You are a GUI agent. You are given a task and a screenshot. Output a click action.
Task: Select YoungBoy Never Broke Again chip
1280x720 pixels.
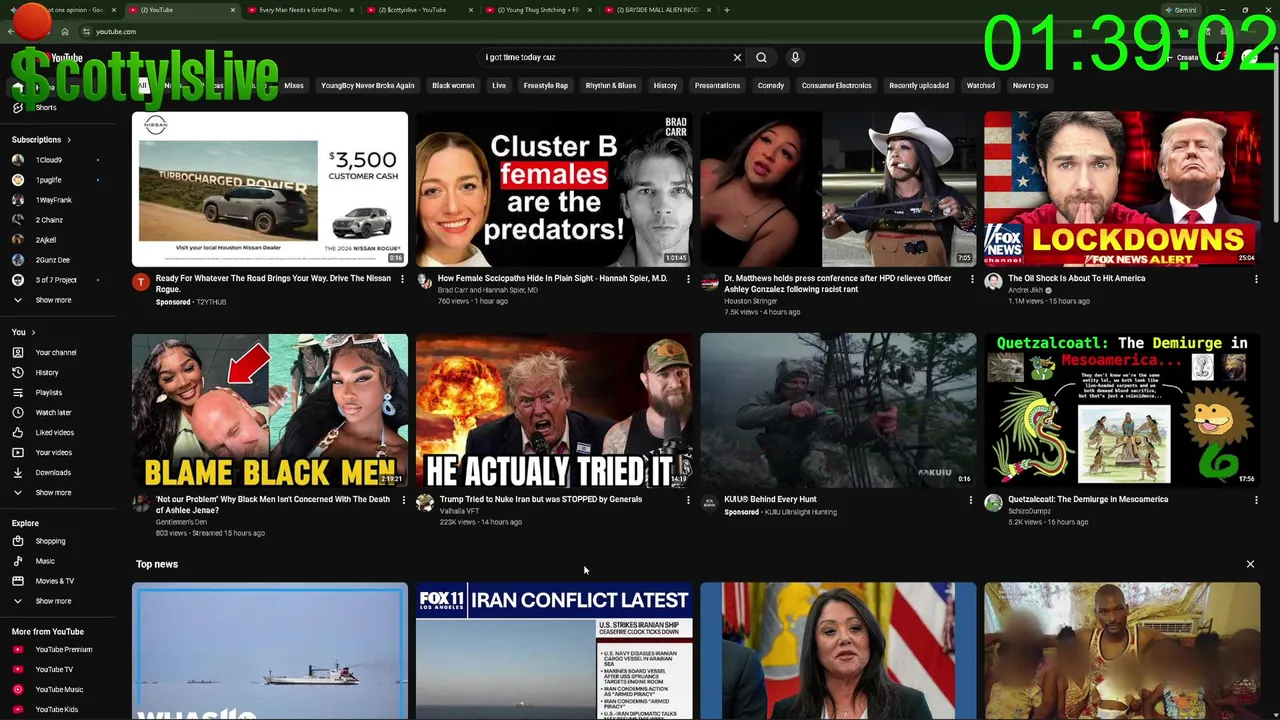(x=367, y=86)
